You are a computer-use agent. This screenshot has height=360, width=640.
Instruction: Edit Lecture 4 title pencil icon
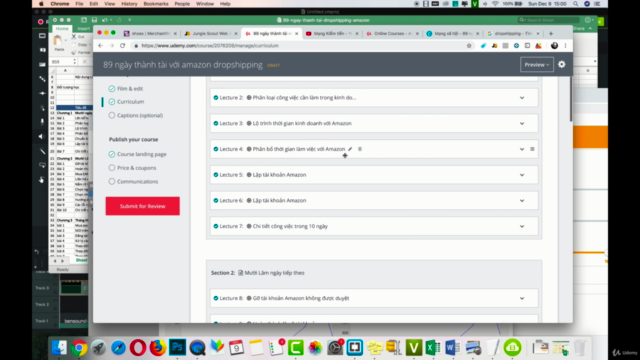coord(350,149)
